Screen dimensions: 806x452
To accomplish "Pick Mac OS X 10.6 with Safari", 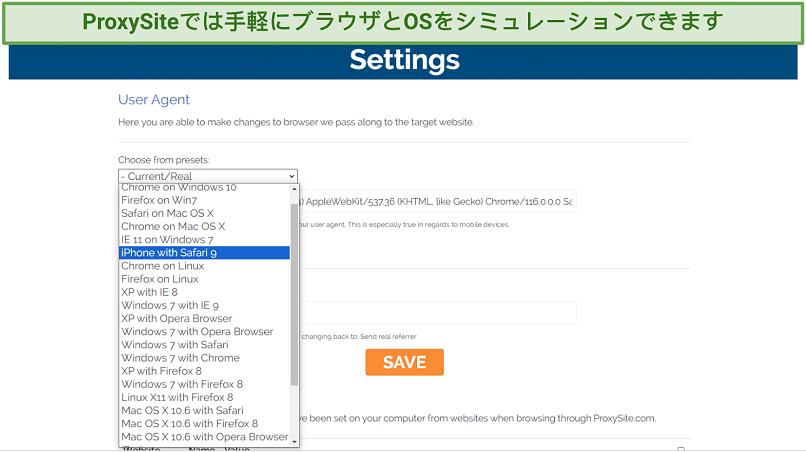I will (205, 411).
